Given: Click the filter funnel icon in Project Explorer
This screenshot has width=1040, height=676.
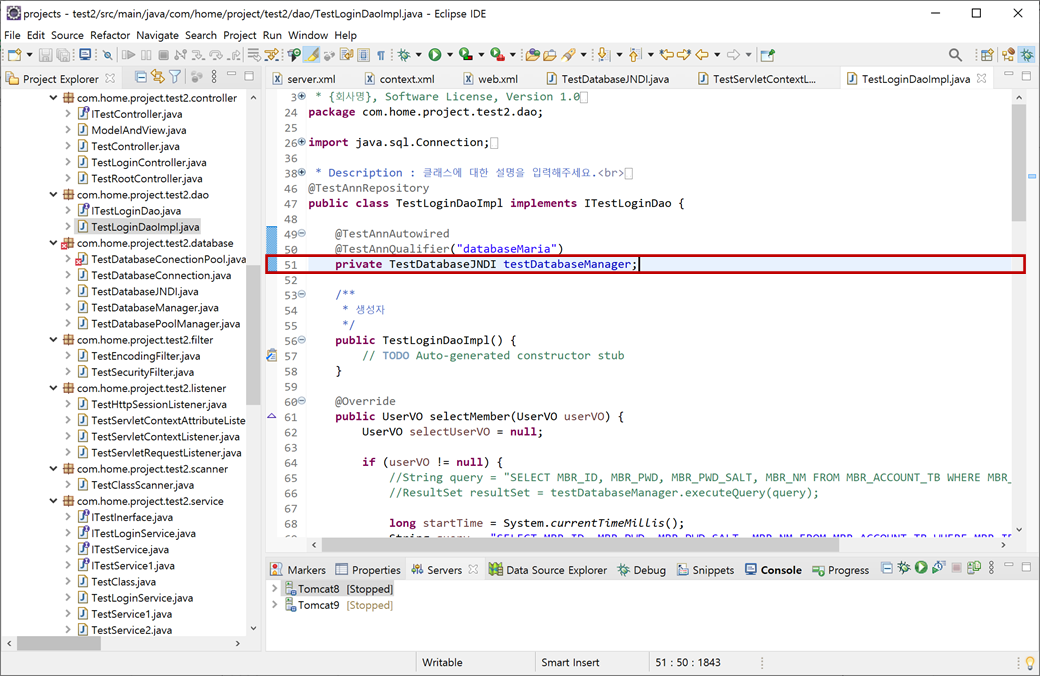Looking at the screenshot, I should 175,77.
